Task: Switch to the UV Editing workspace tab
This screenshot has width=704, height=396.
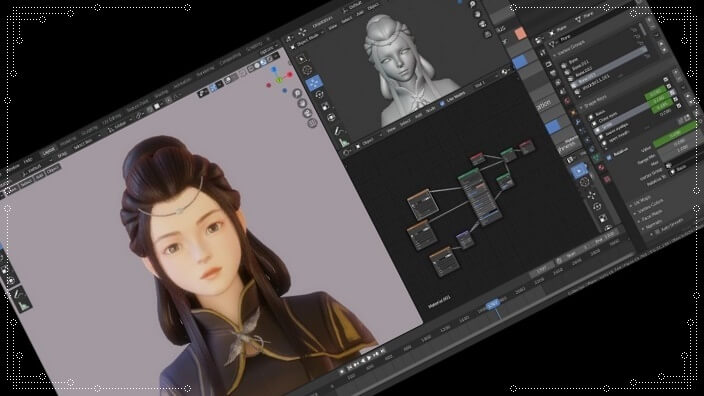Action: 111,119
